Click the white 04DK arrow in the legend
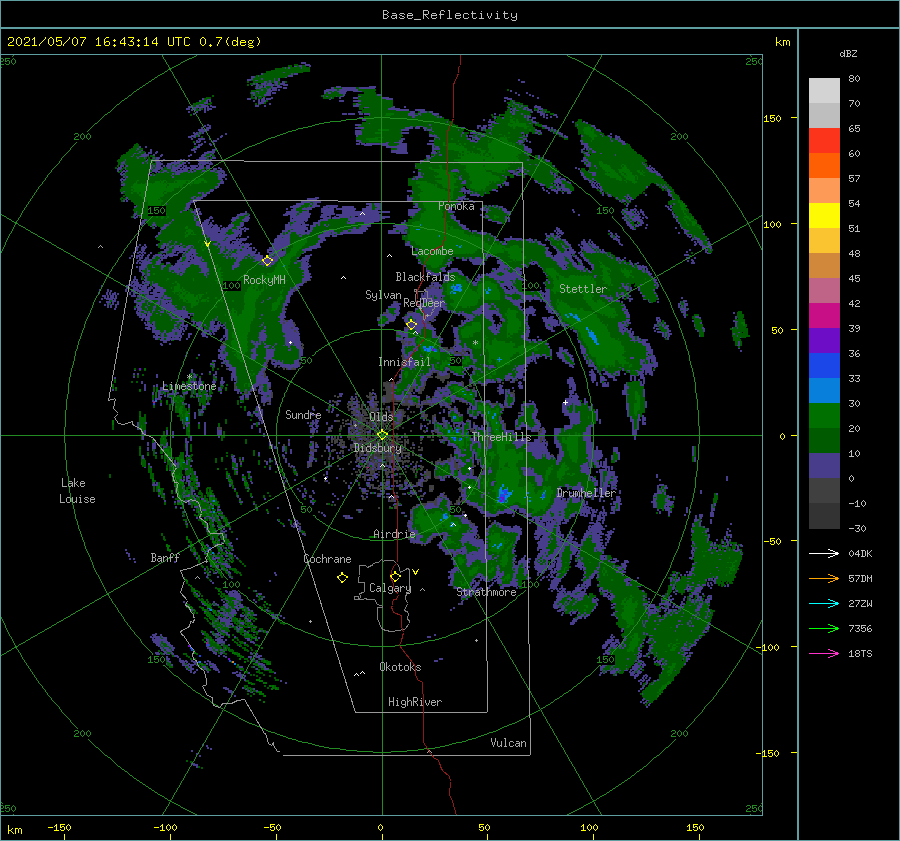 click(x=824, y=553)
